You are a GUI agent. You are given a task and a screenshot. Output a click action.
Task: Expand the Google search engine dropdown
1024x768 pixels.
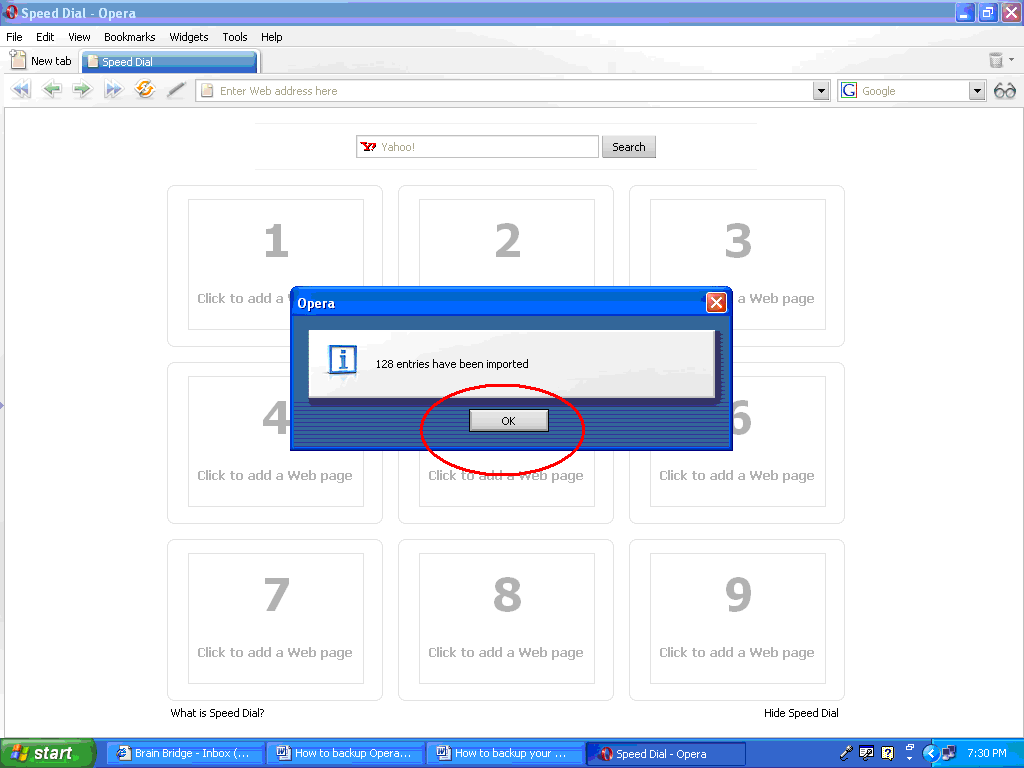(x=977, y=91)
